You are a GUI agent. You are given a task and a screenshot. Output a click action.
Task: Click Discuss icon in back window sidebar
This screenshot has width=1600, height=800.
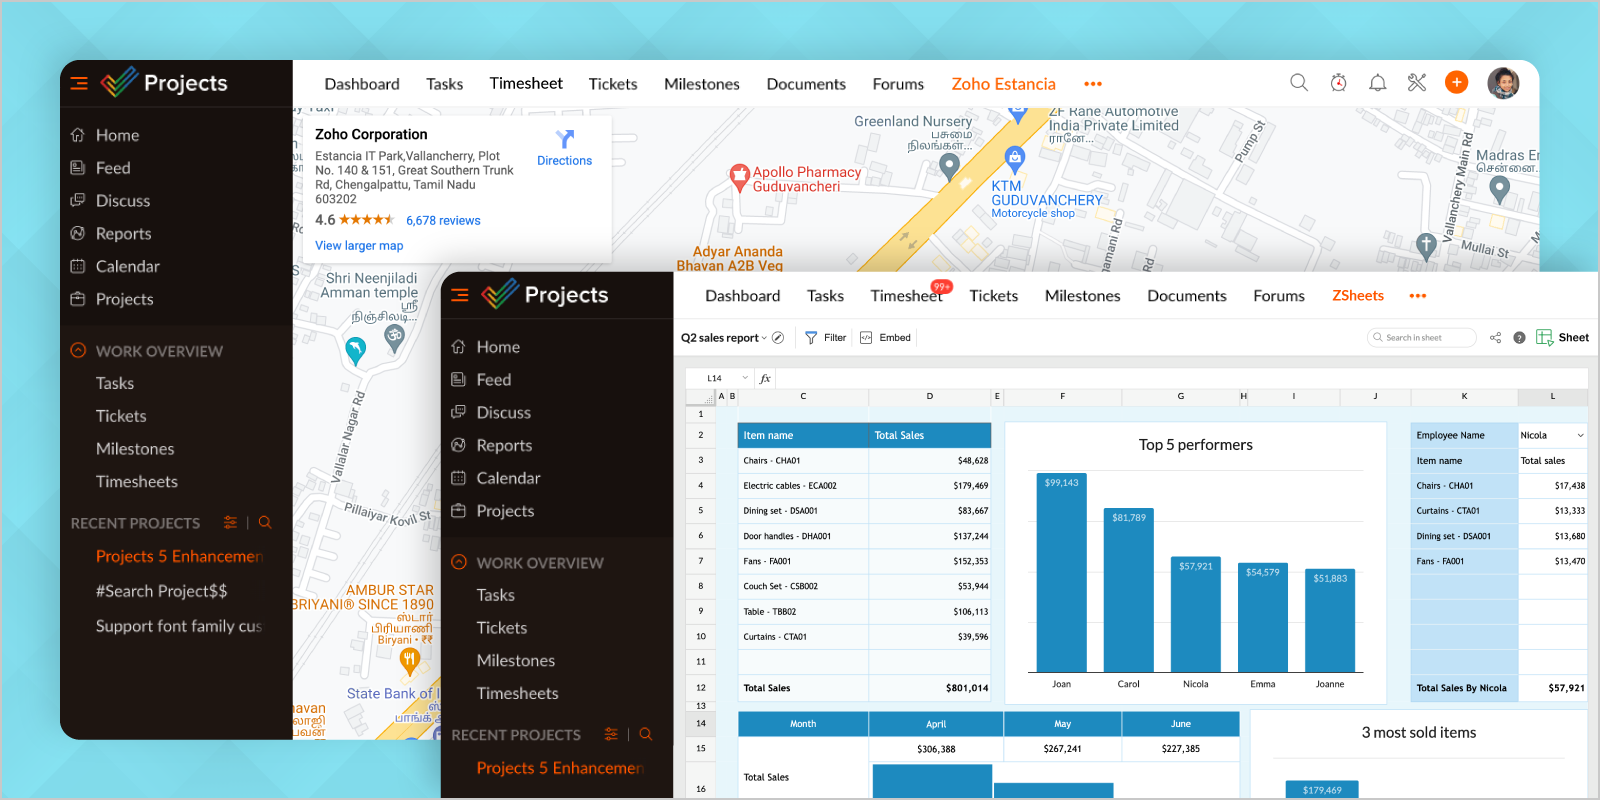[78, 201]
